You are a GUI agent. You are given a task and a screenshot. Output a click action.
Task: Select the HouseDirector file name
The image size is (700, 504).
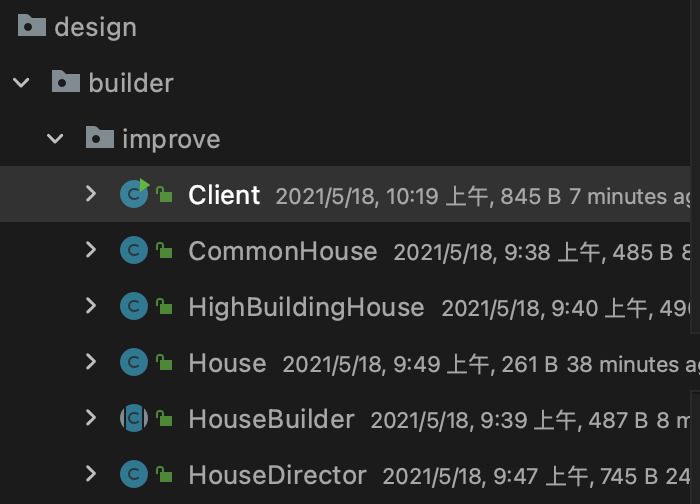pos(277,475)
